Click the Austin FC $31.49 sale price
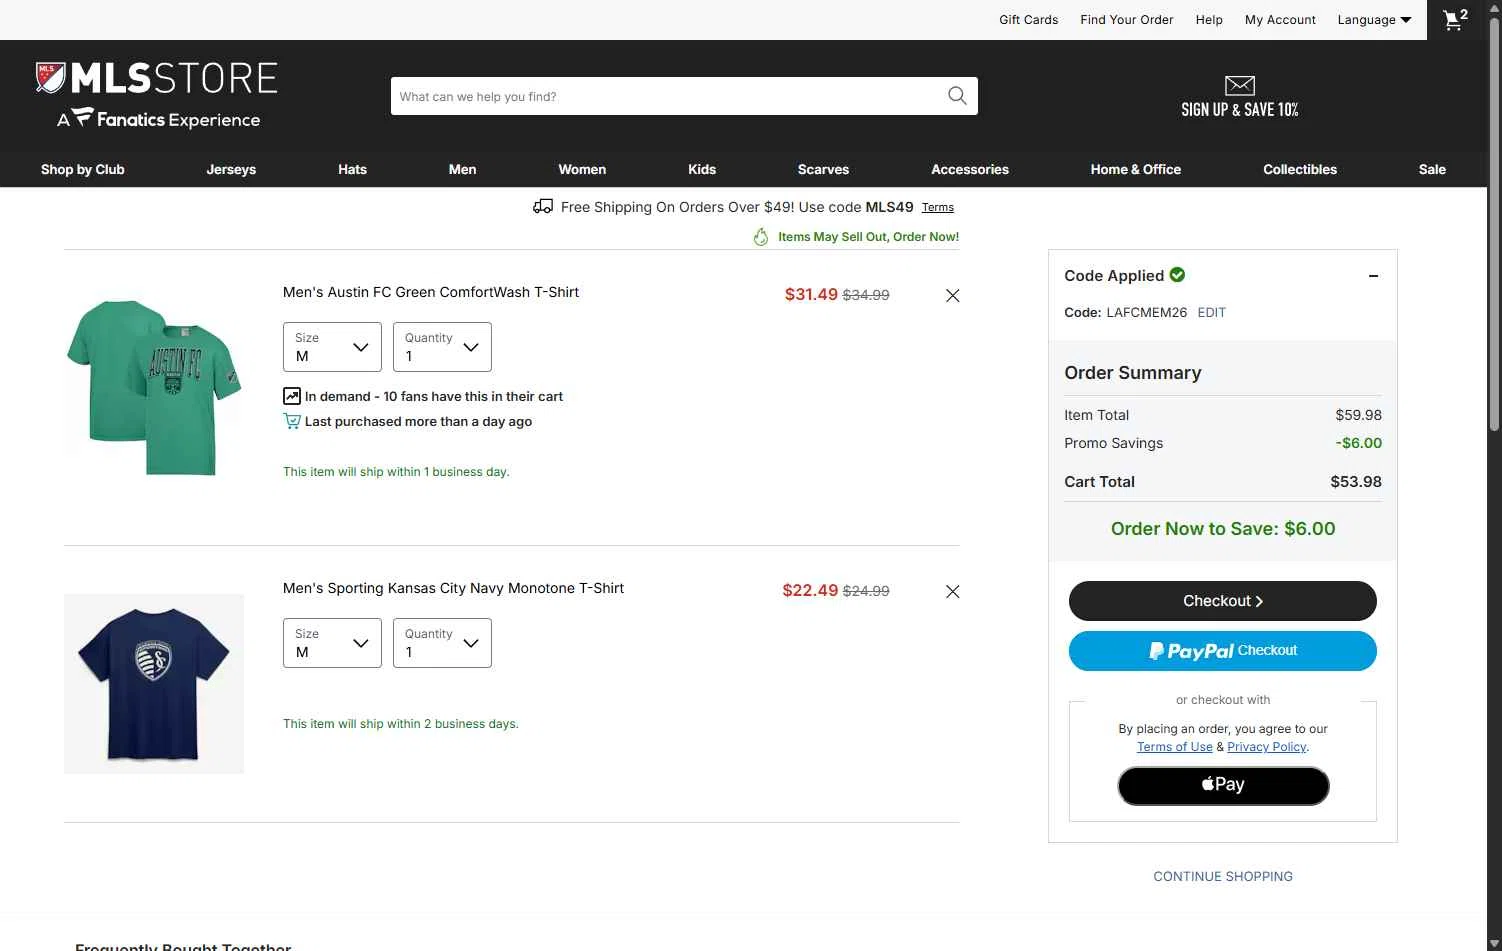 (811, 294)
